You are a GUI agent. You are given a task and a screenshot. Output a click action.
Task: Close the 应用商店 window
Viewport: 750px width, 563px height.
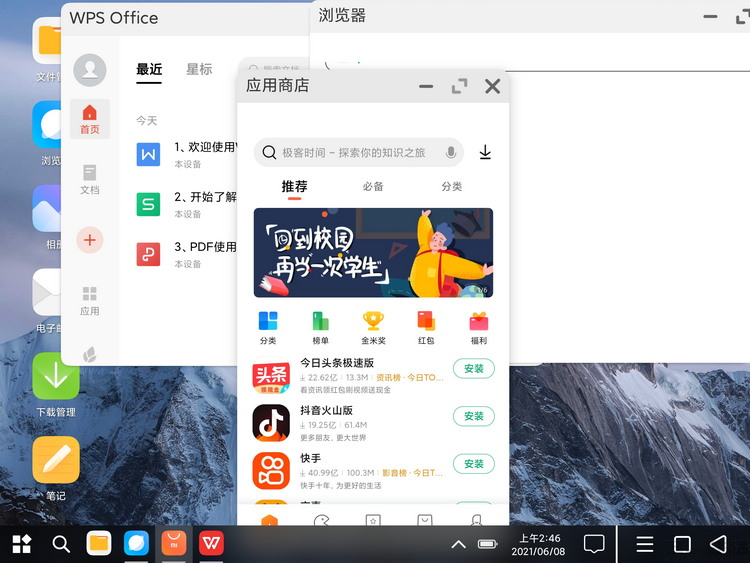(x=493, y=87)
